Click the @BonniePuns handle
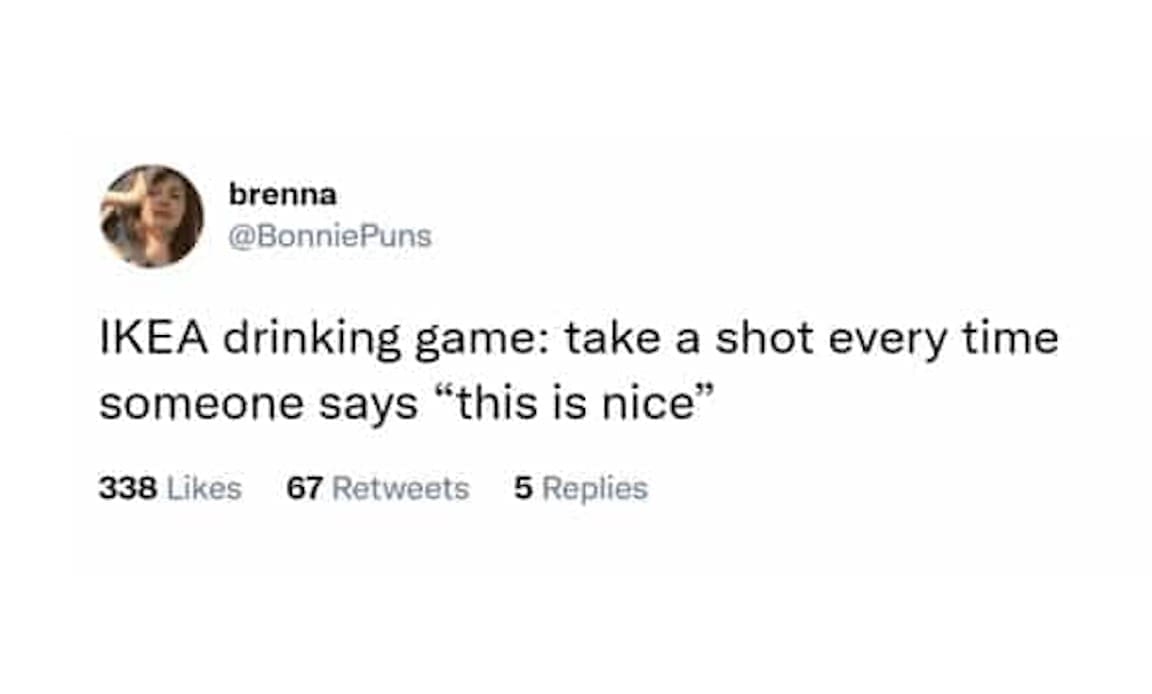This screenshot has height=694, width=1152. 330,237
